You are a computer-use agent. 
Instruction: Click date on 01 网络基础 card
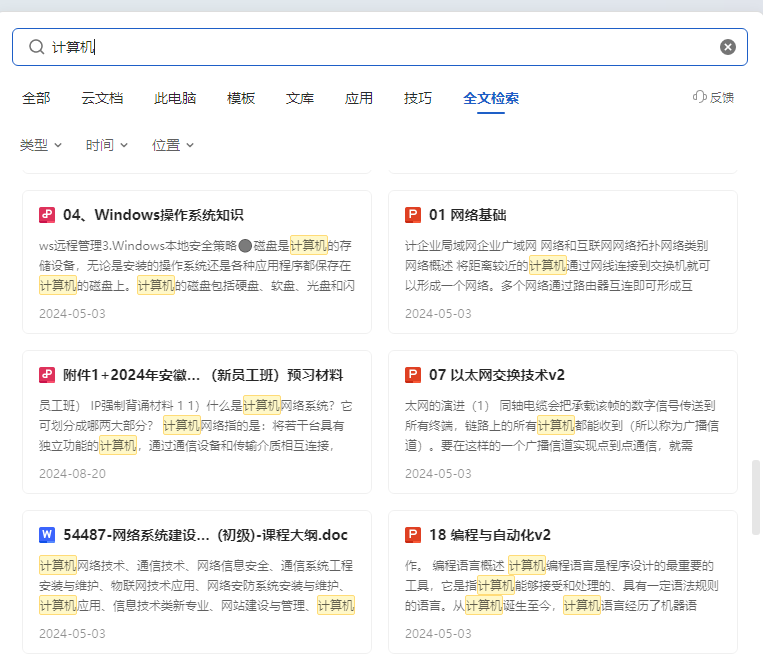coord(438,313)
